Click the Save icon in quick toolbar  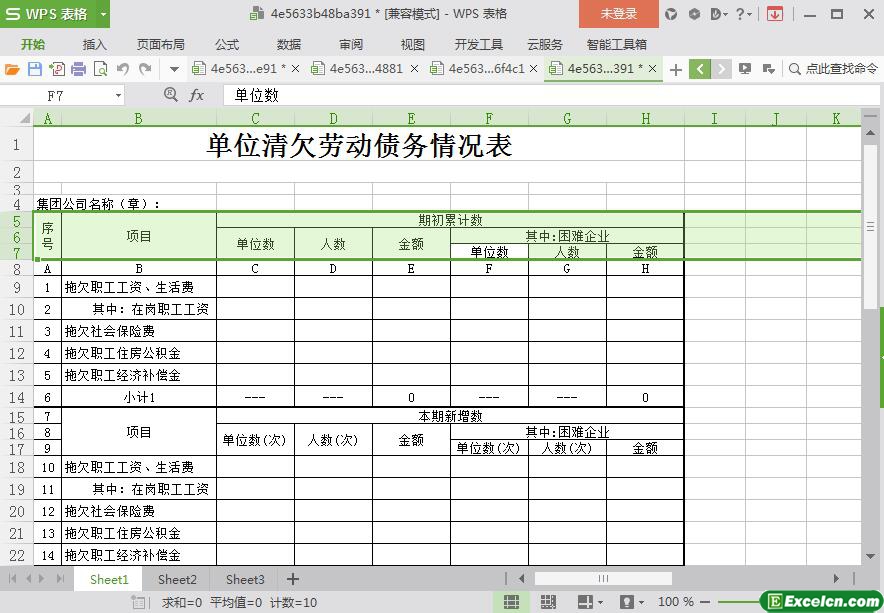[35, 69]
